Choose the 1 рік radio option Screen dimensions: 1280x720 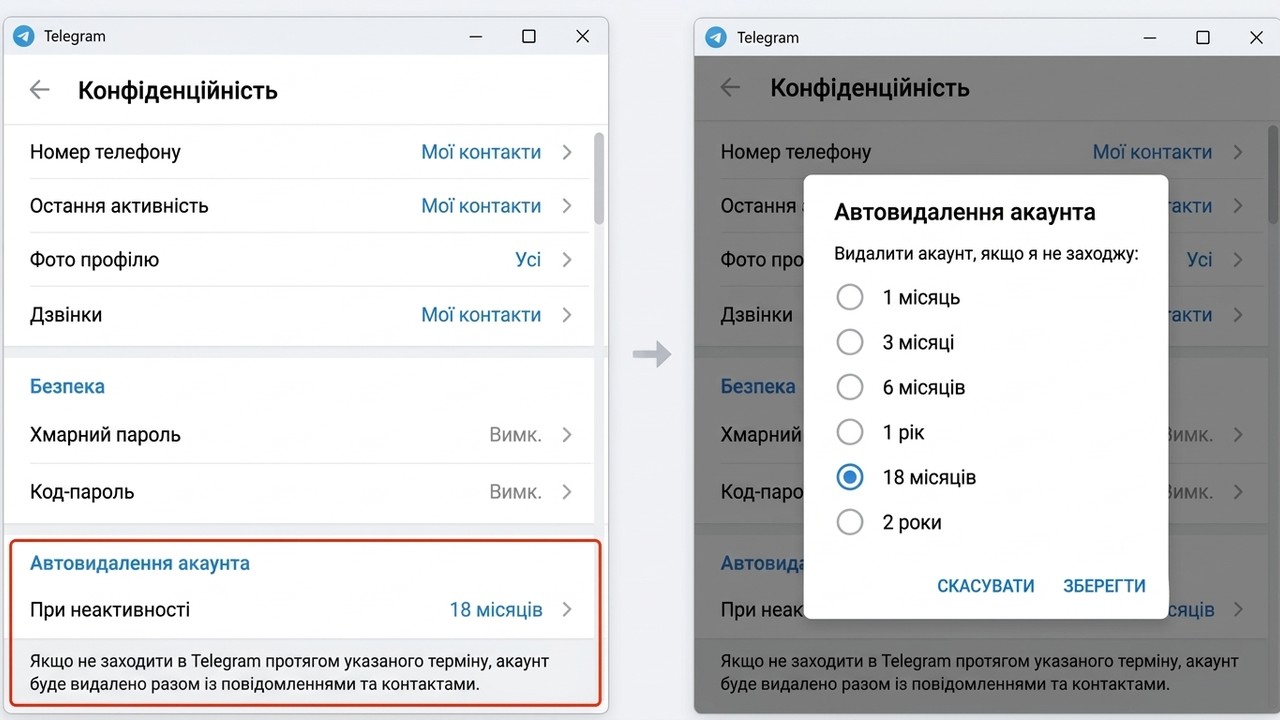pyautogui.click(x=850, y=432)
